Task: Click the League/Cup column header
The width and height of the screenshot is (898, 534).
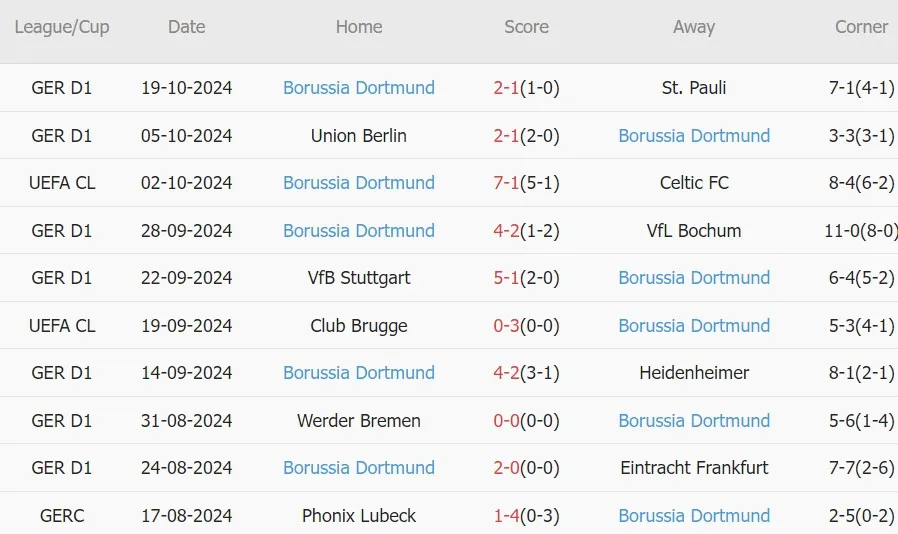Action: [62, 27]
